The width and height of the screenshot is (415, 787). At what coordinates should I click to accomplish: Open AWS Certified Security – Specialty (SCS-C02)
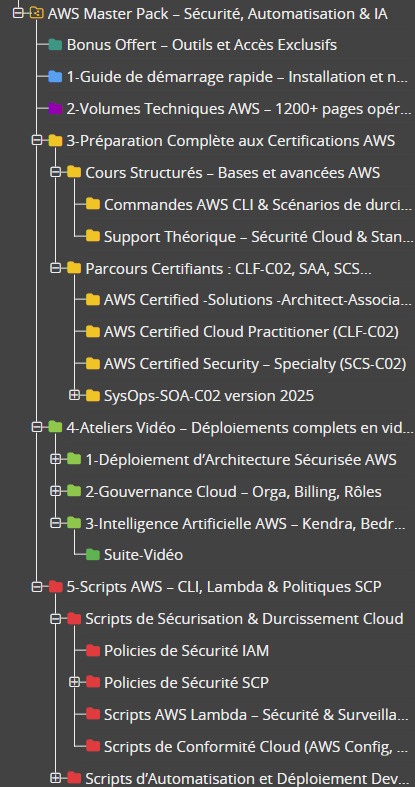click(255, 364)
